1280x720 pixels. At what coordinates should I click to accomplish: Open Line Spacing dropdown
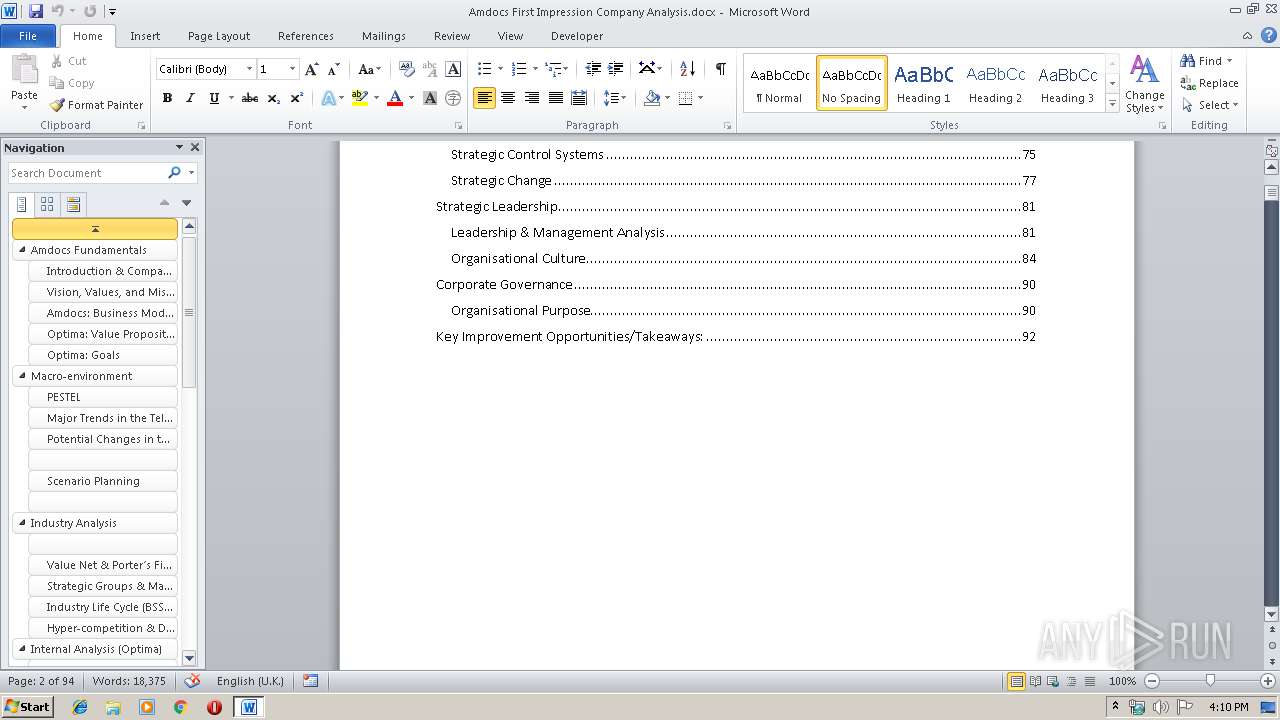(x=615, y=98)
